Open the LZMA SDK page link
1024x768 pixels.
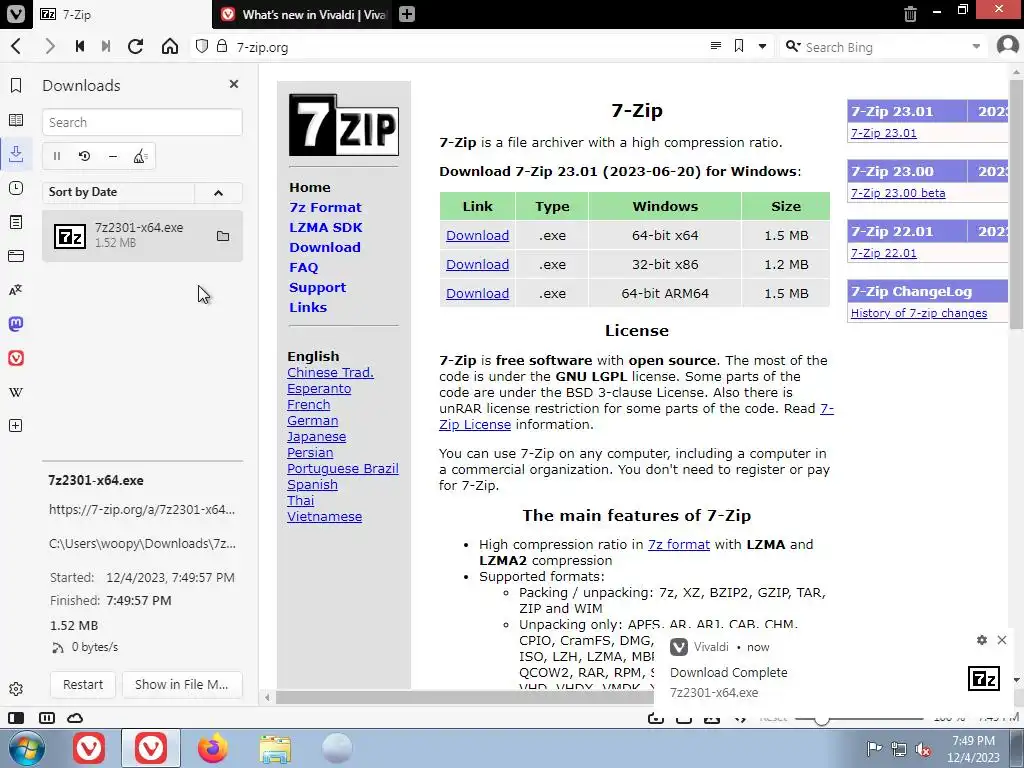coord(325,227)
